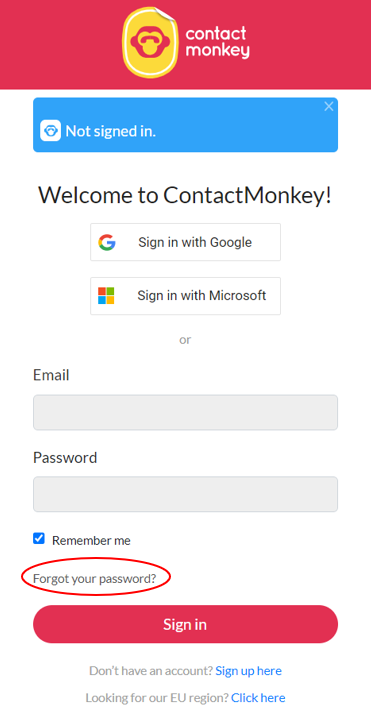The image size is (371, 713).
Task: Click the Google G icon
Action: (107, 242)
